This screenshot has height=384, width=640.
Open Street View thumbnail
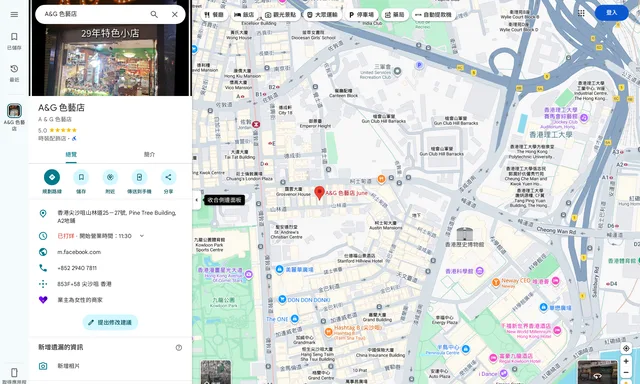coord(598,372)
